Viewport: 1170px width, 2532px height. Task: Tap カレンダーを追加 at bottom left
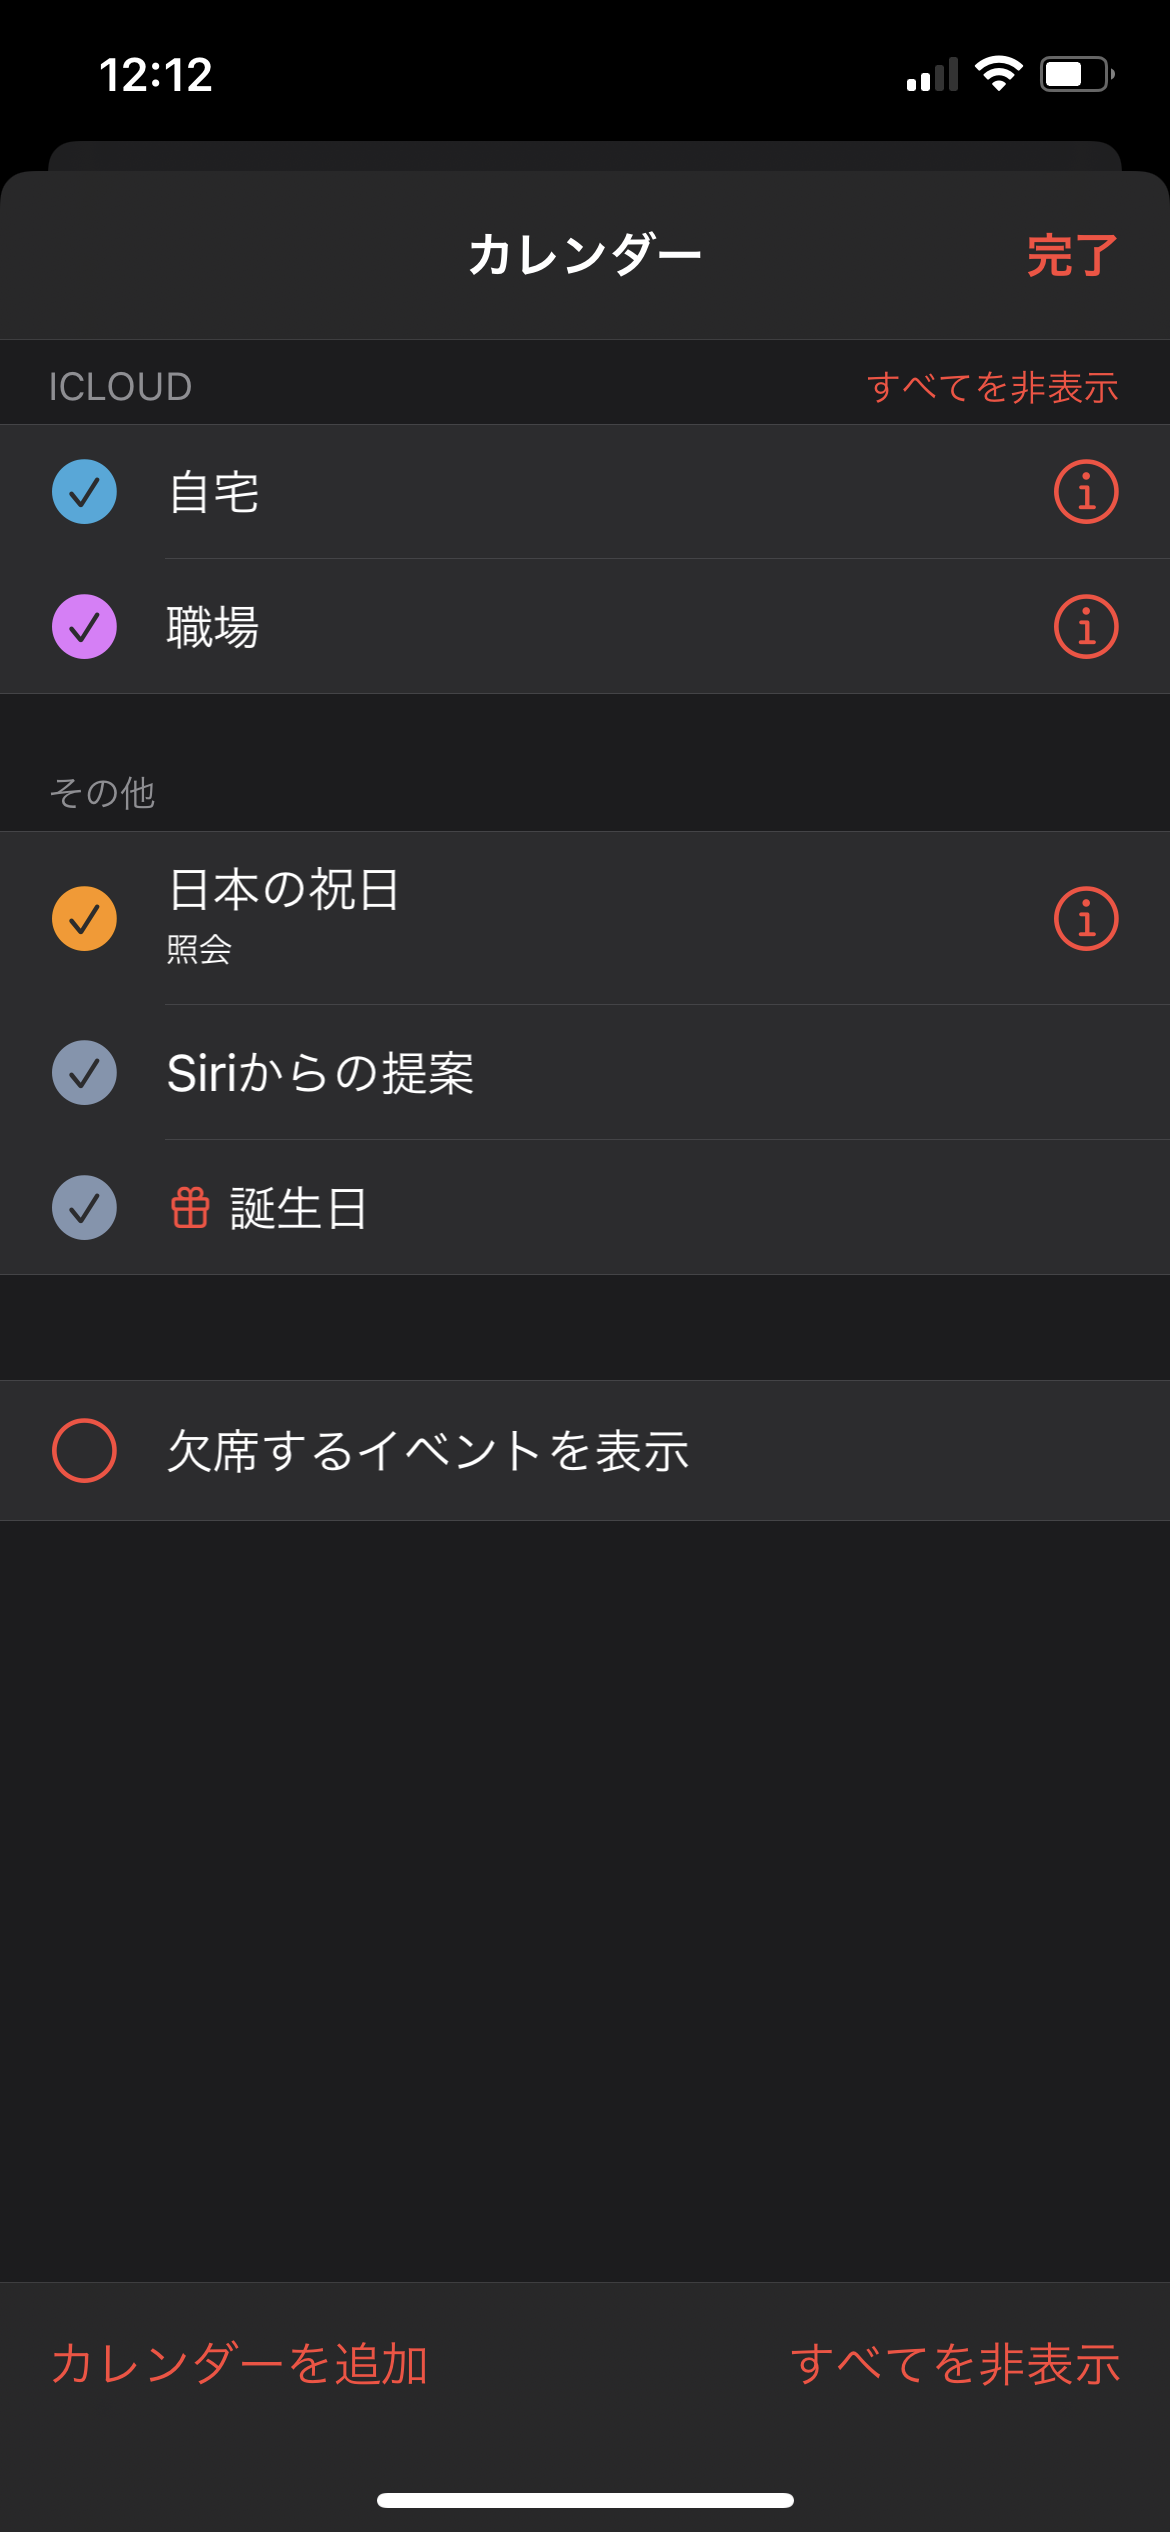(x=240, y=2364)
